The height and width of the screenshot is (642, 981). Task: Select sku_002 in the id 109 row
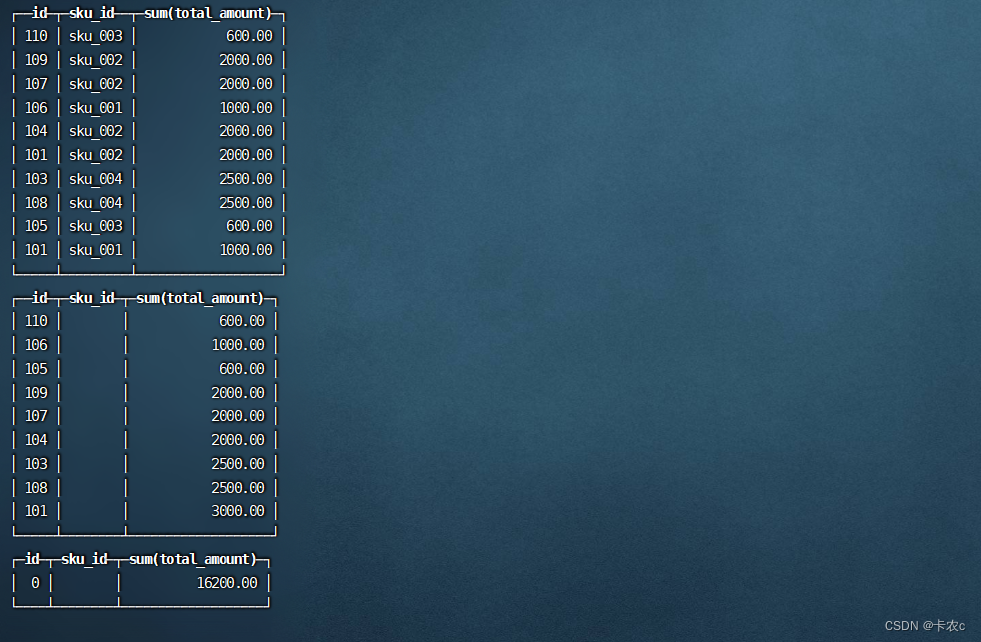tap(96, 60)
